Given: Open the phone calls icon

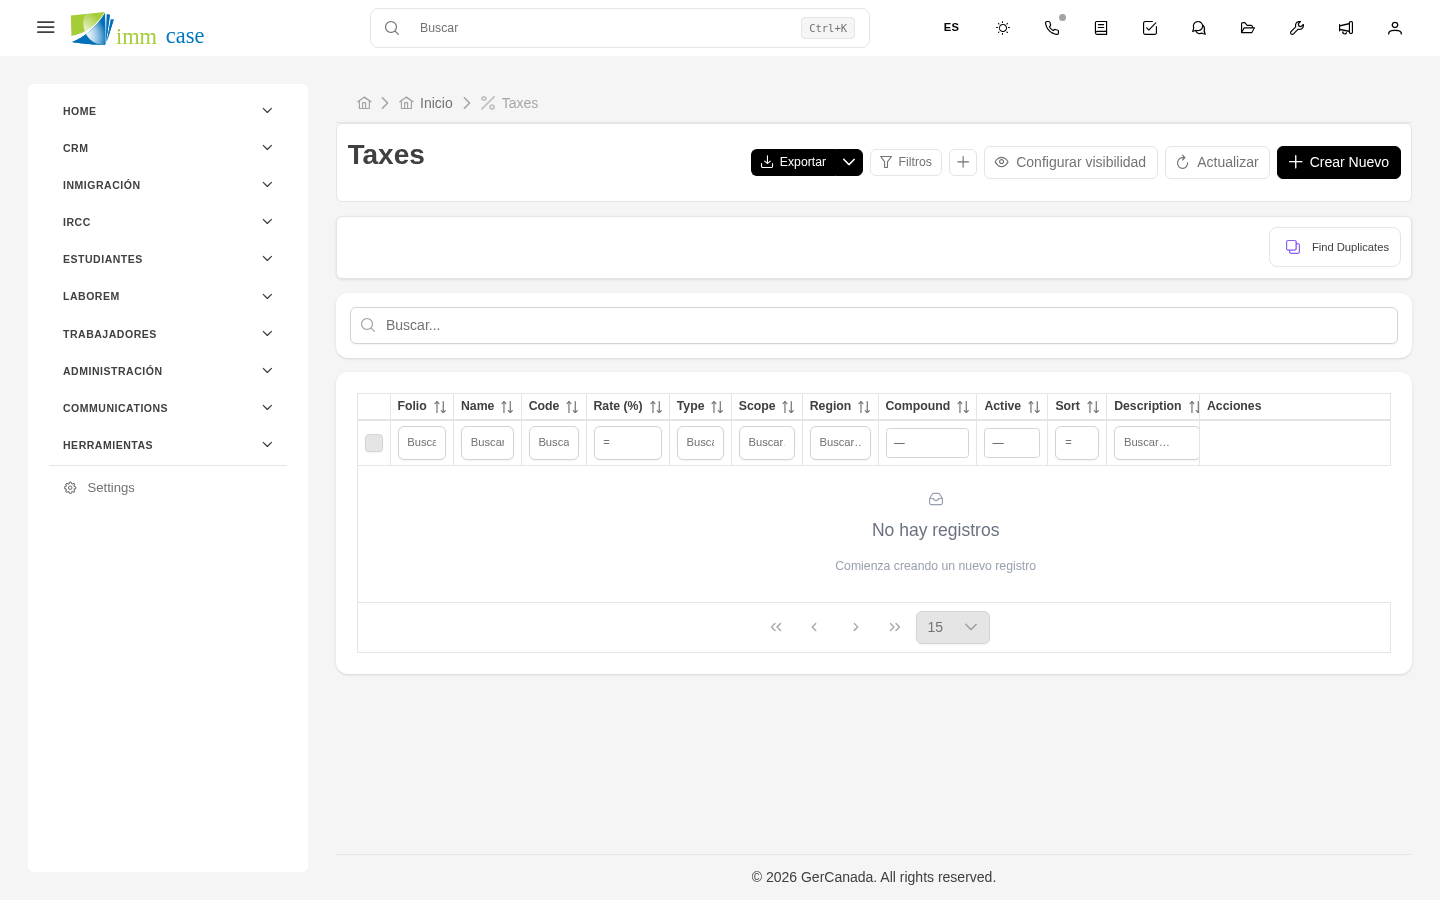Looking at the screenshot, I should (1052, 28).
